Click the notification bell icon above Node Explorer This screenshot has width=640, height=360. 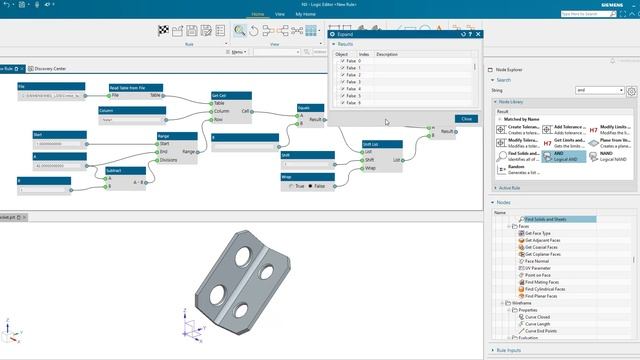[612, 61]
